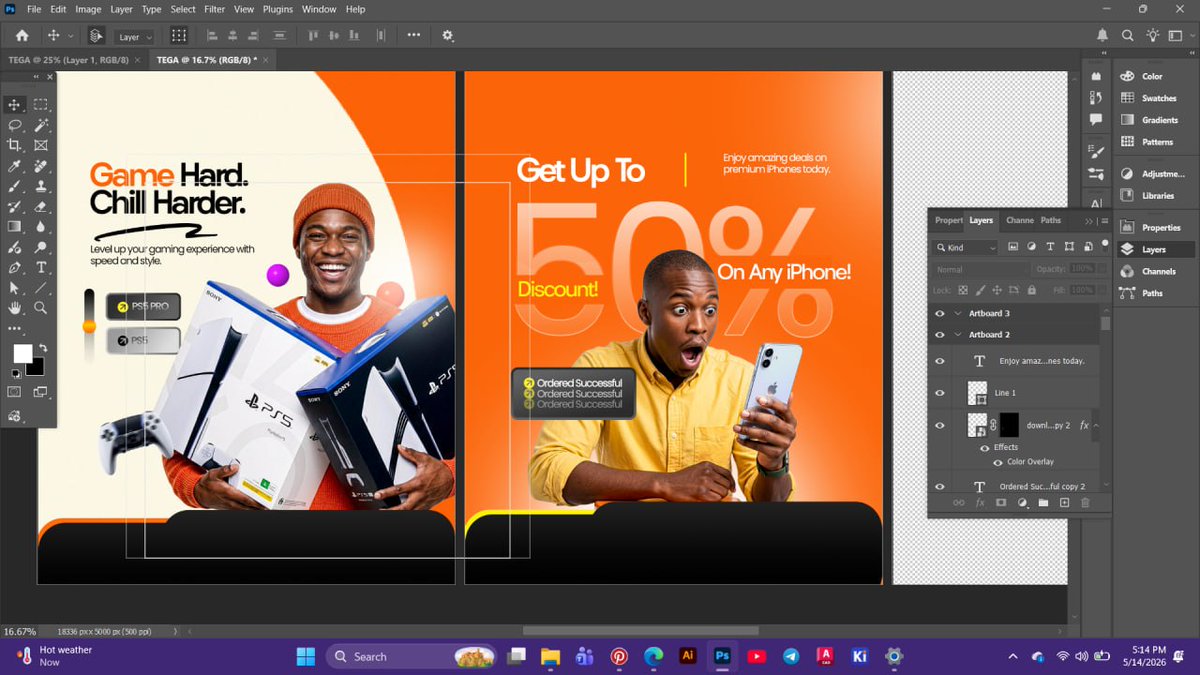Select the Brush tool

[x=15, y=186]
